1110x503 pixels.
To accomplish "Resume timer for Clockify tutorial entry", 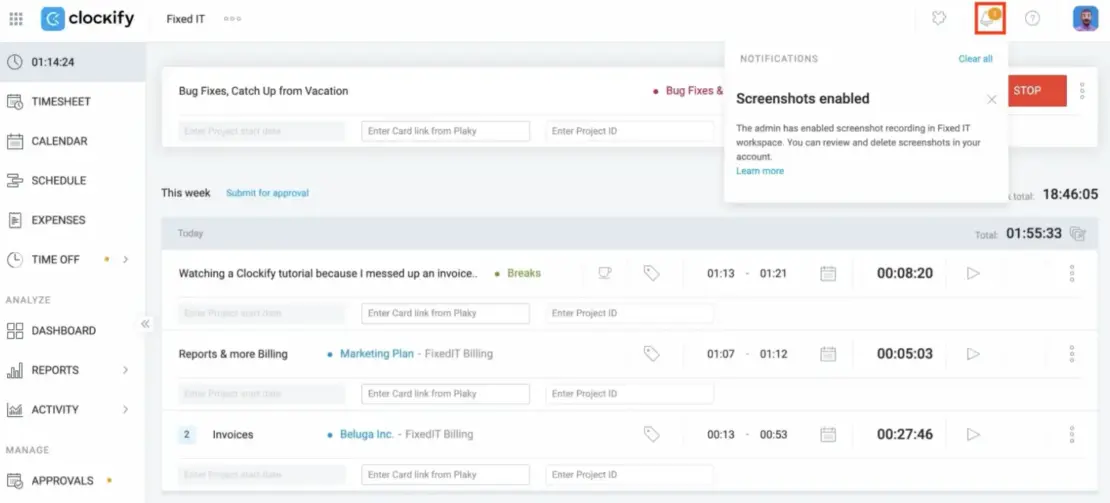I will coord(973,273).
